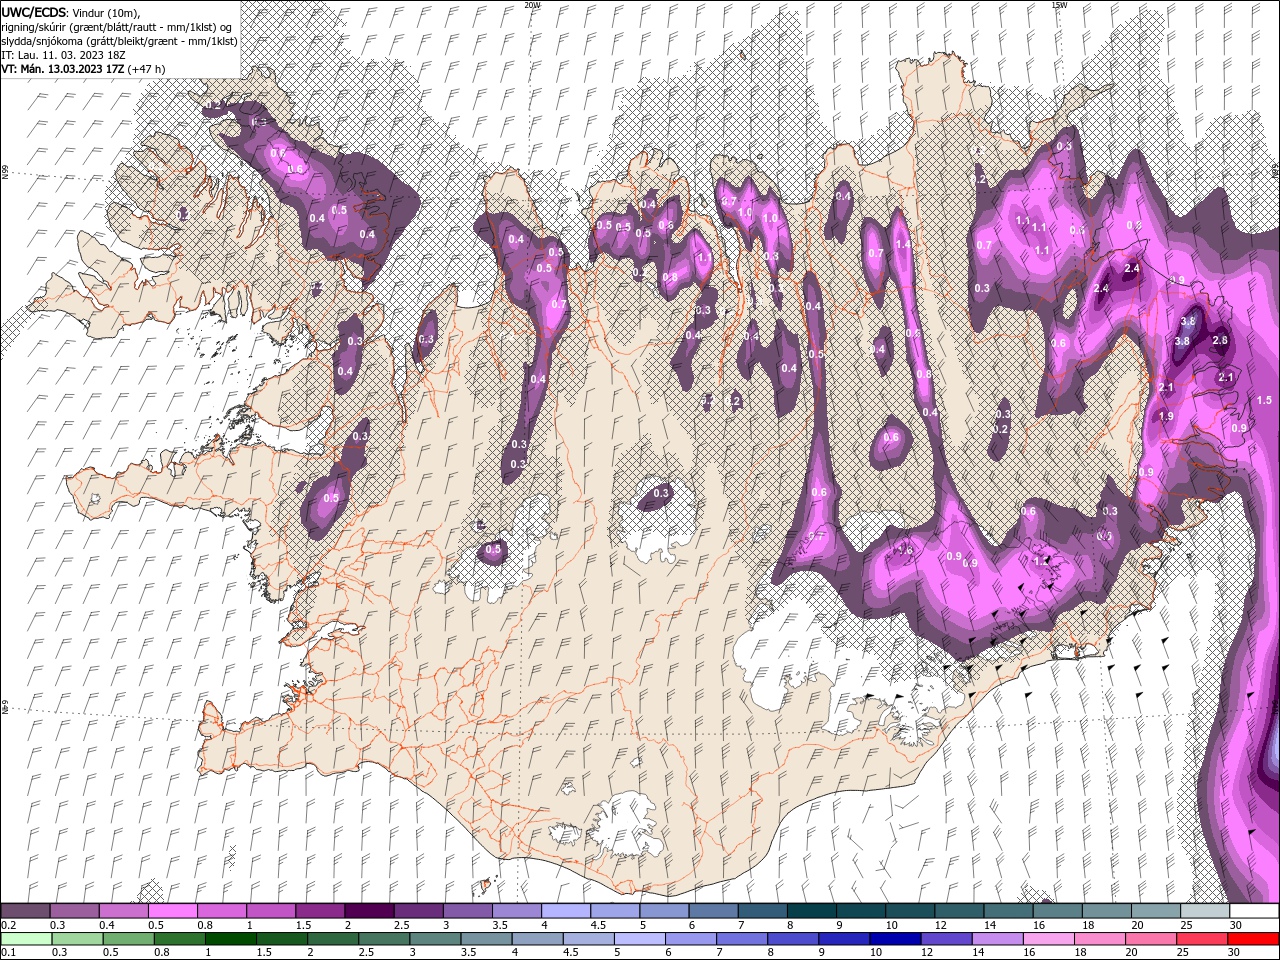Click the darkest purple swatch starting at 2
Viewport: 1280px width, 960px height.
click(369, 910)
